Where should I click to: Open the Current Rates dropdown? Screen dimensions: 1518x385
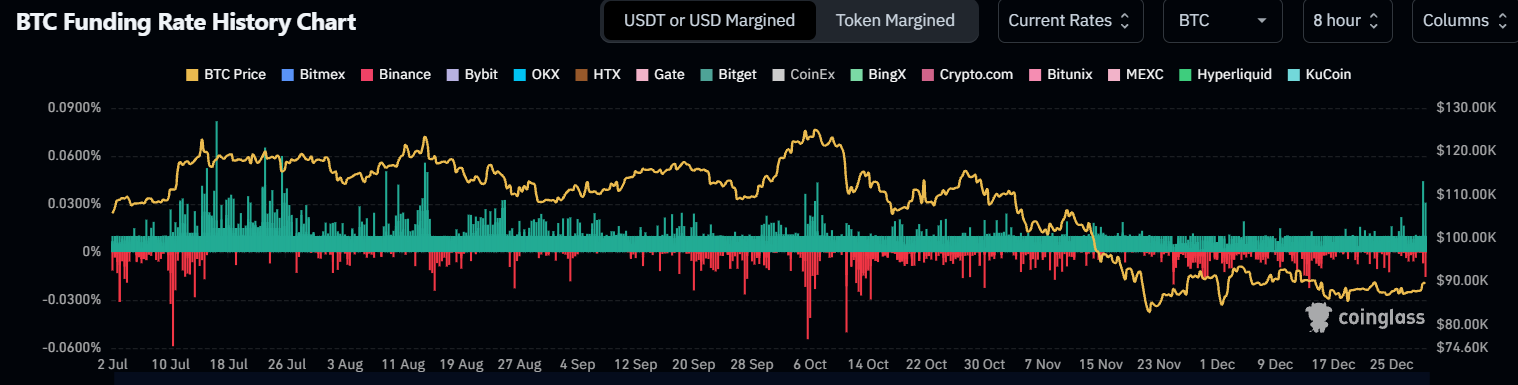[x=1070, y=21]
